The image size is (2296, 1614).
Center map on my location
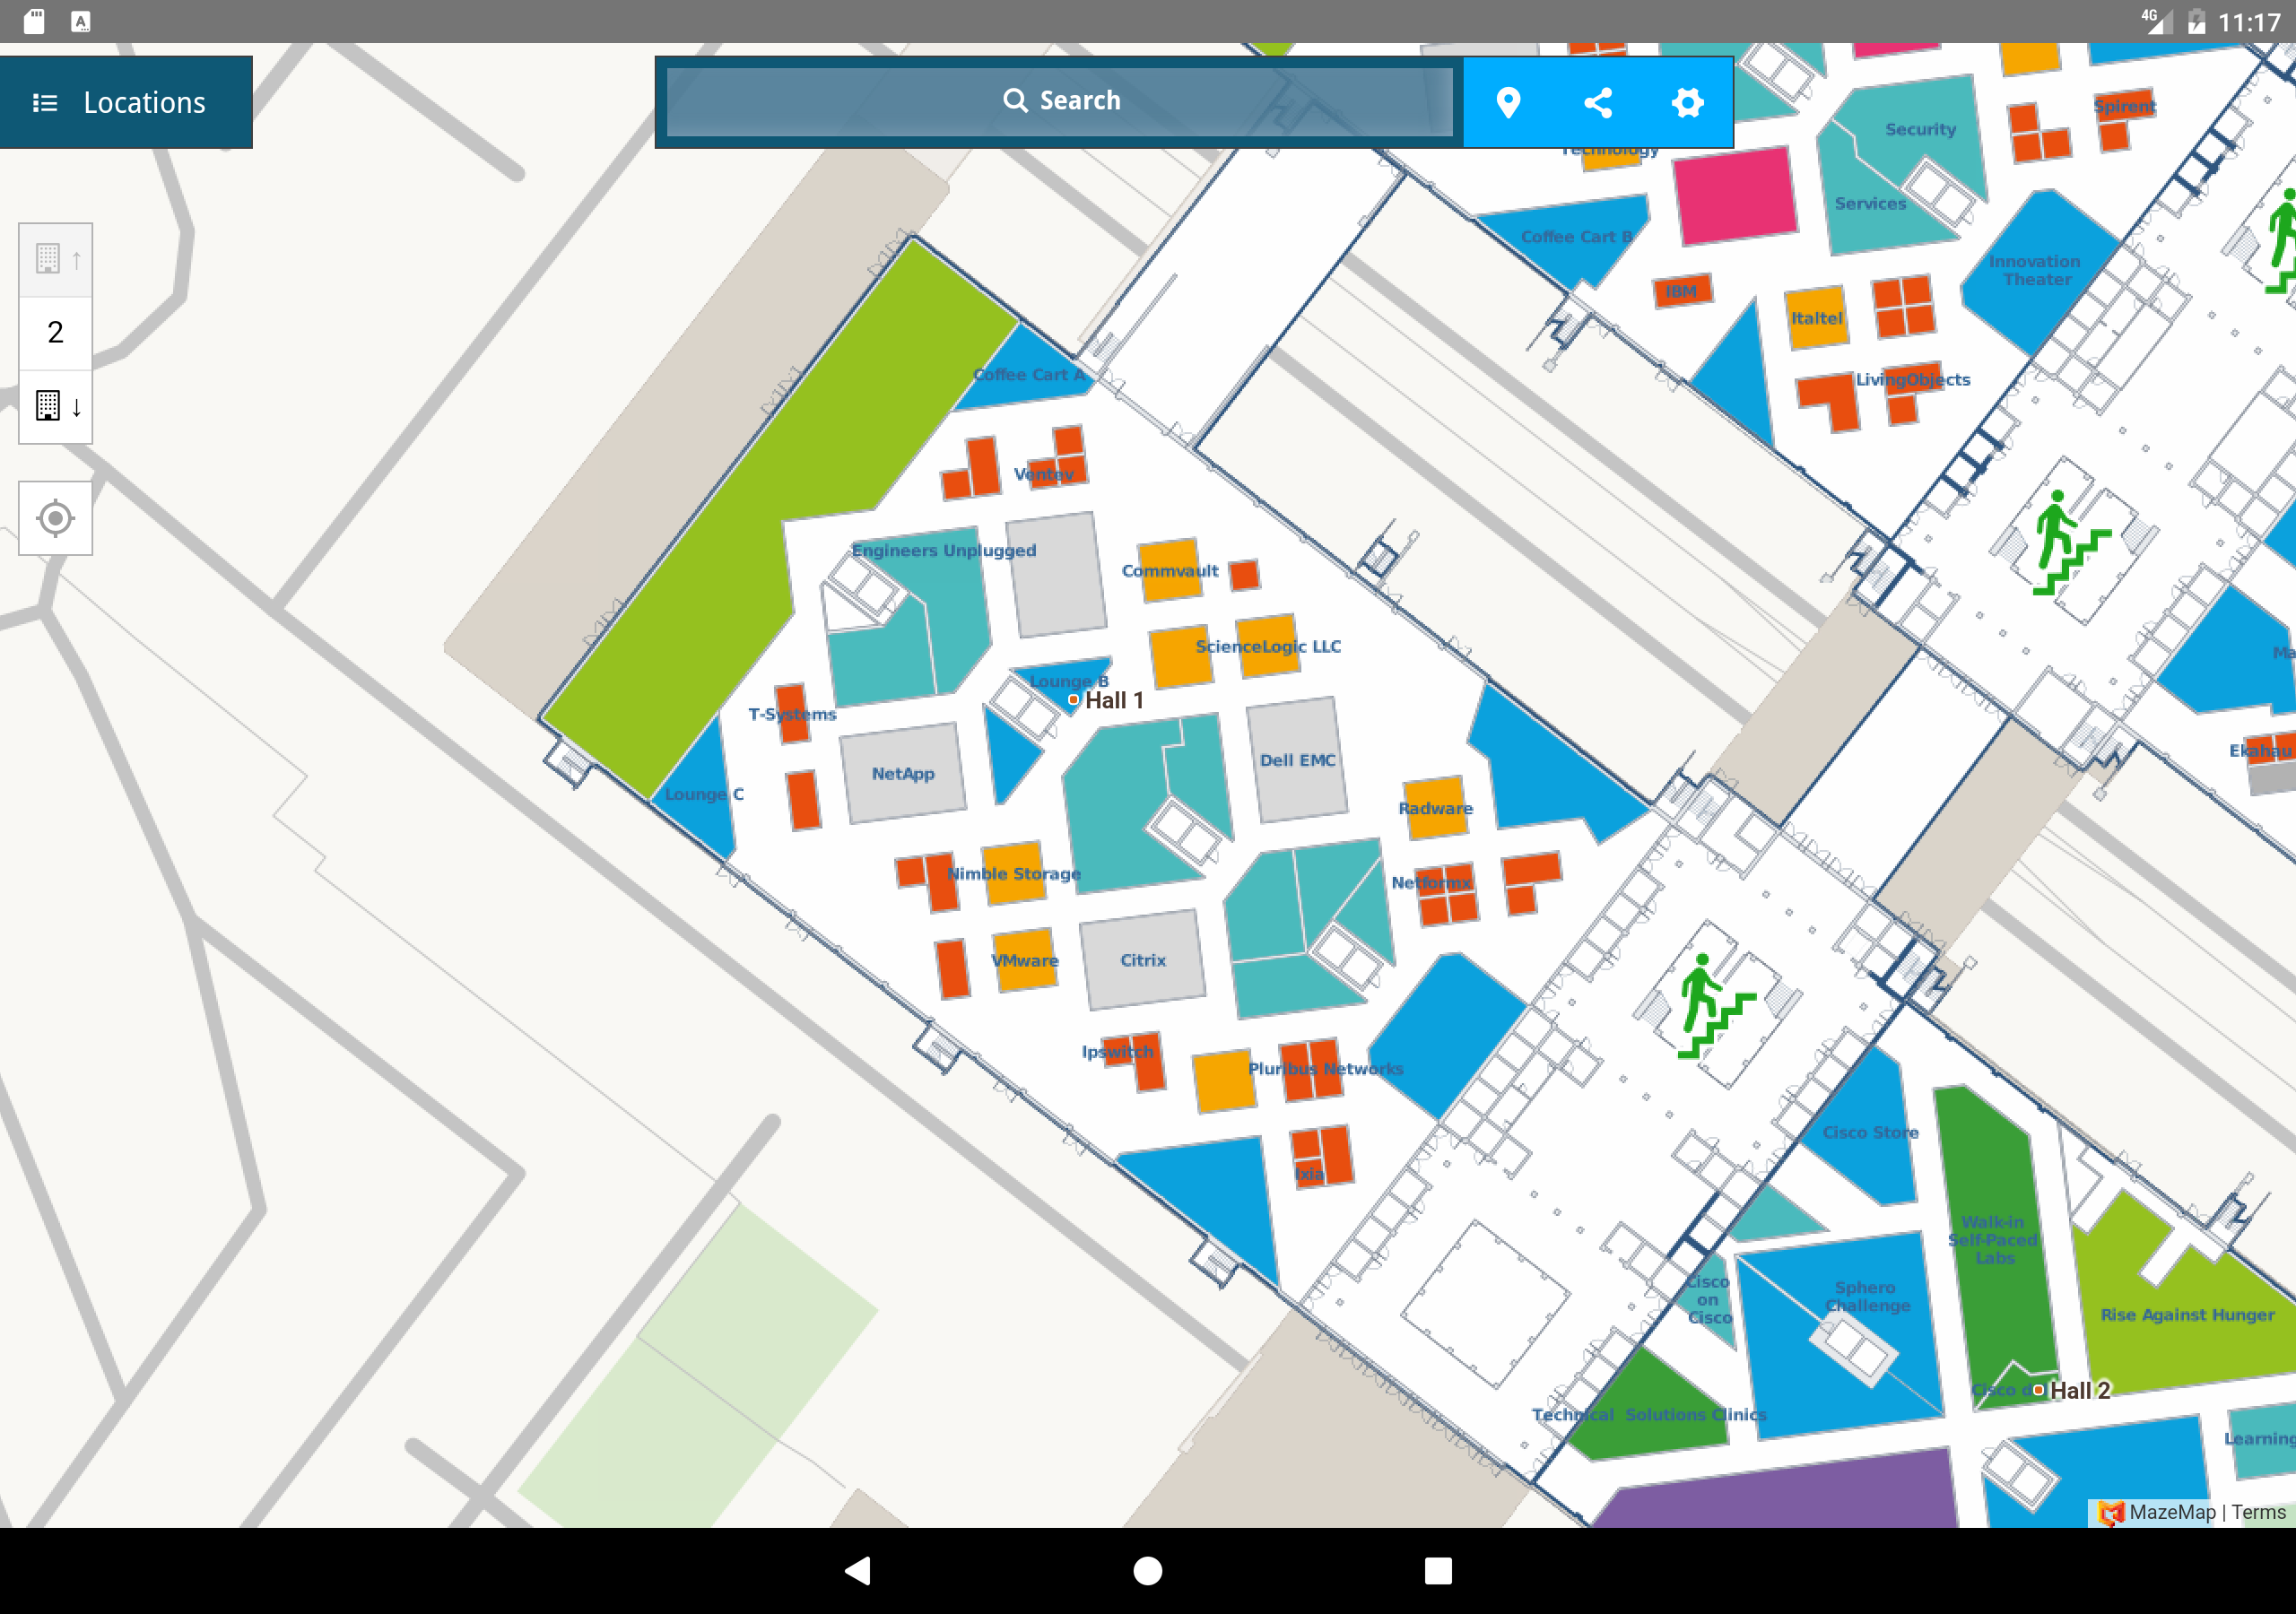point(56,518)
